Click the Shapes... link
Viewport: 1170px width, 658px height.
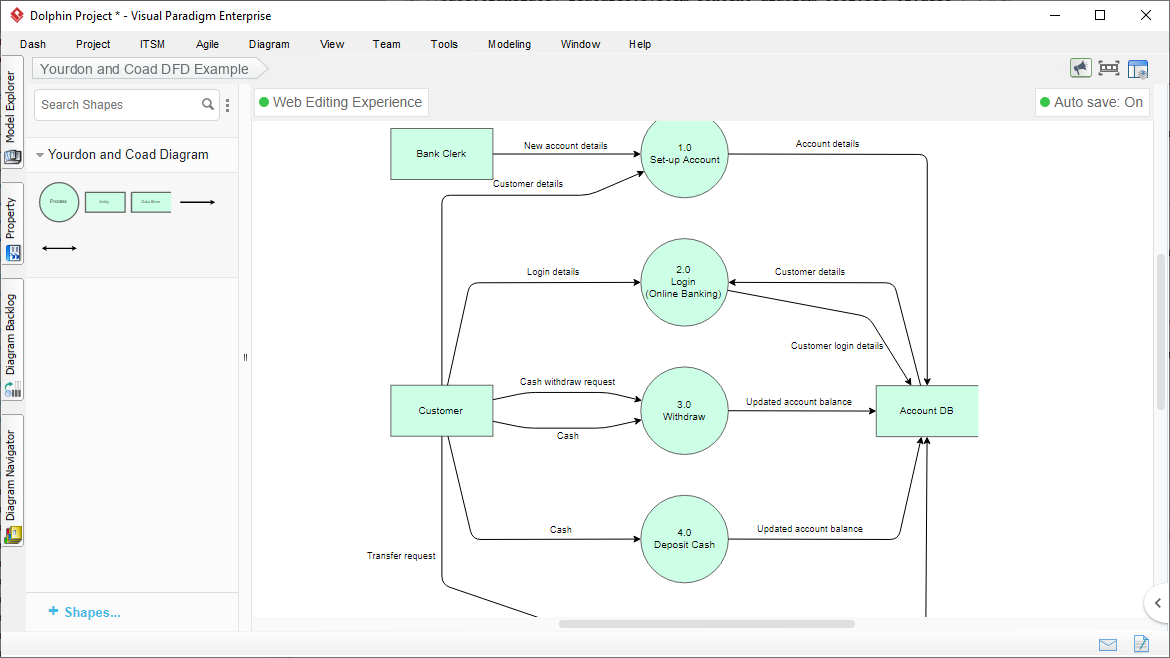click(x=85, y=612)
